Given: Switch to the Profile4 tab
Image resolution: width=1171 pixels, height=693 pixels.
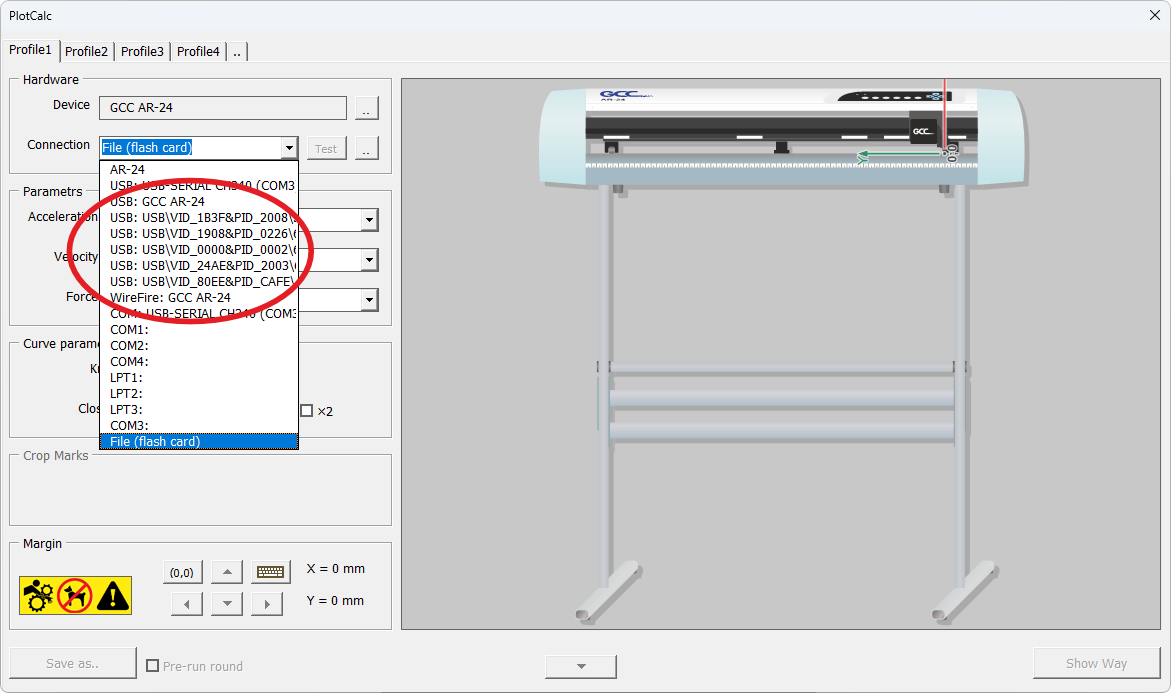Looking at the screenshot, I should pyautogui.click(x=198, y=52).
